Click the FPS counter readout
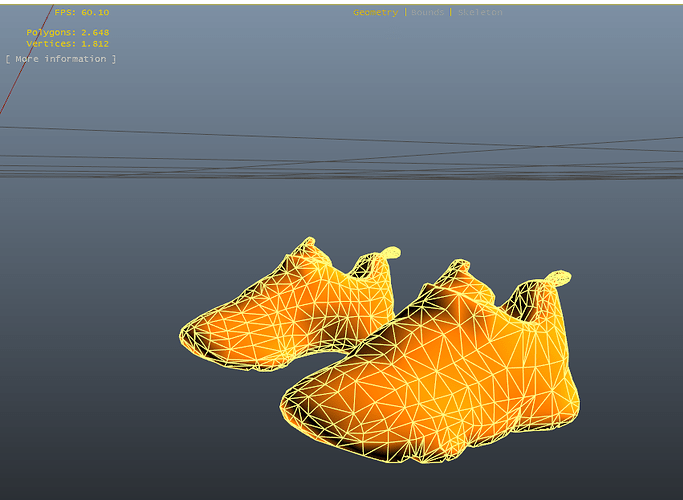 81,12
